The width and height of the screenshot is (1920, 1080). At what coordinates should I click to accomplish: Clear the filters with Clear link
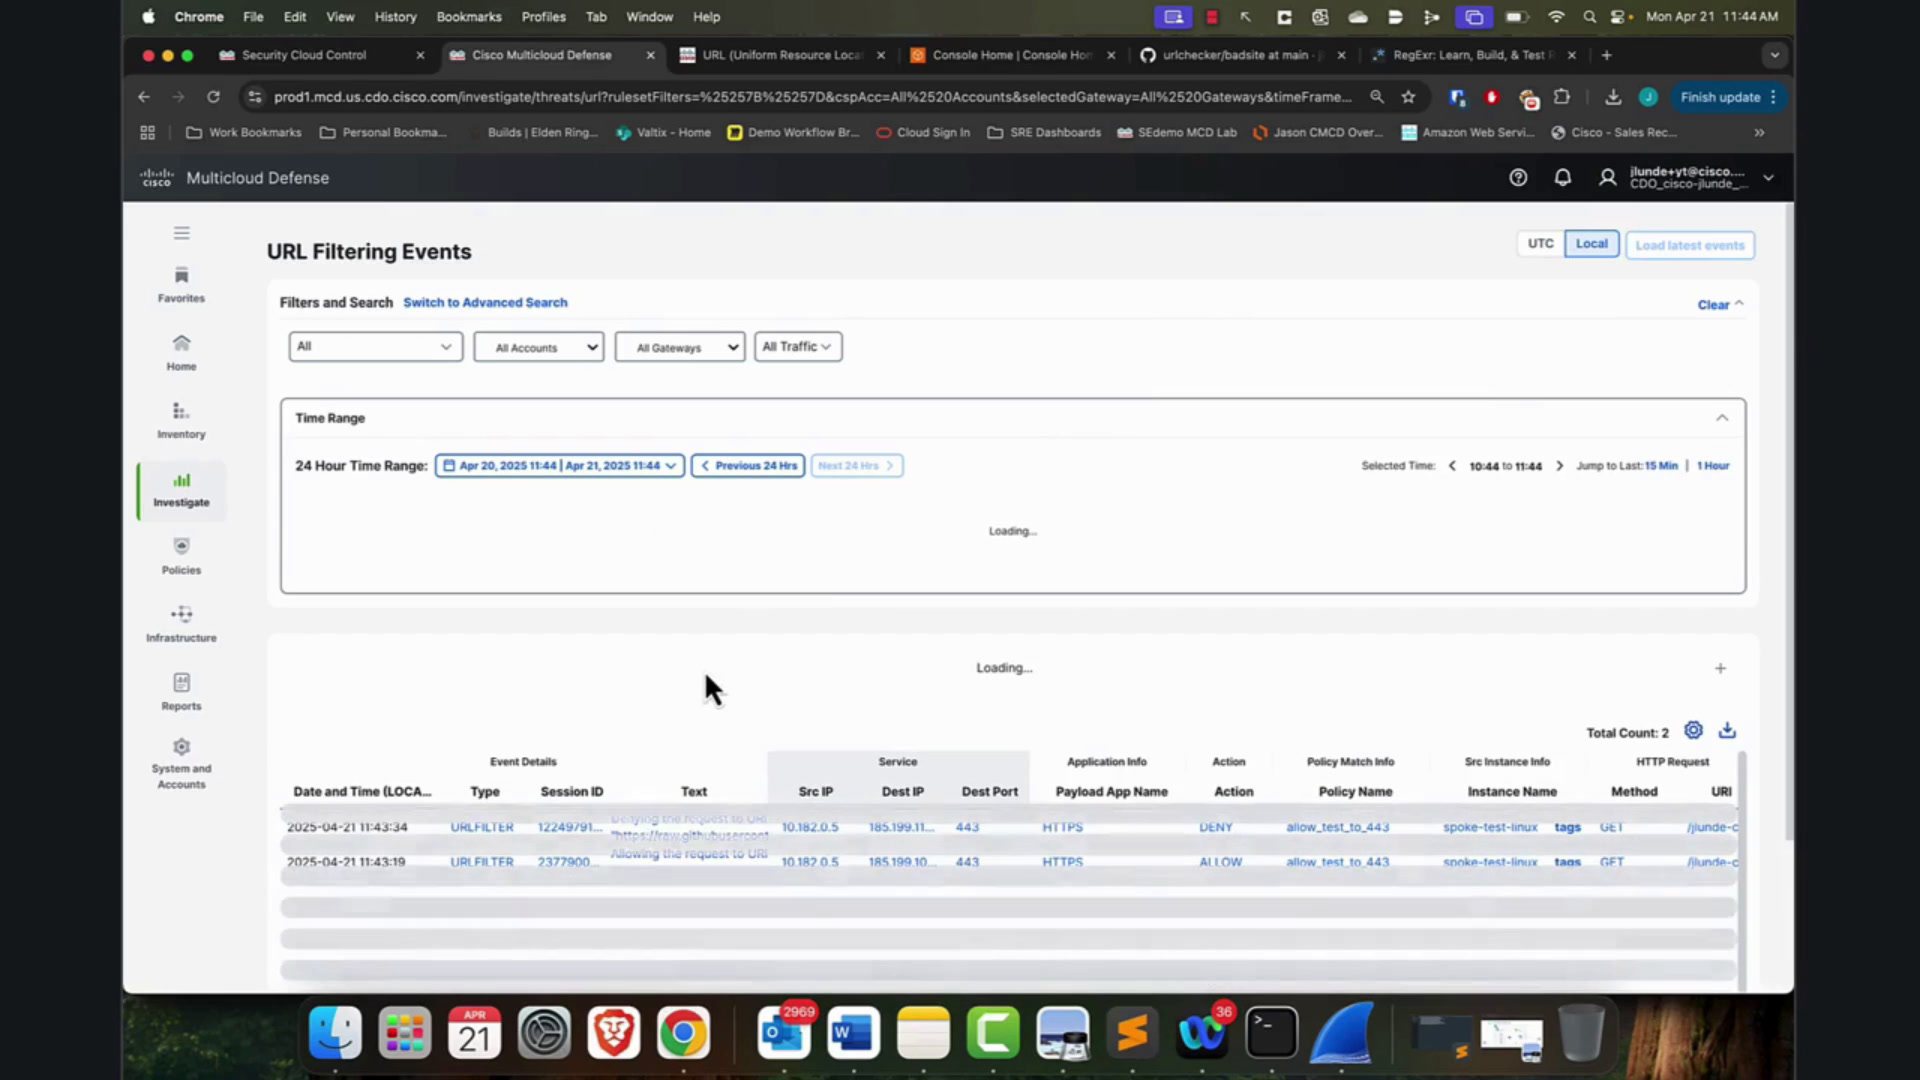click(1713, 305)
